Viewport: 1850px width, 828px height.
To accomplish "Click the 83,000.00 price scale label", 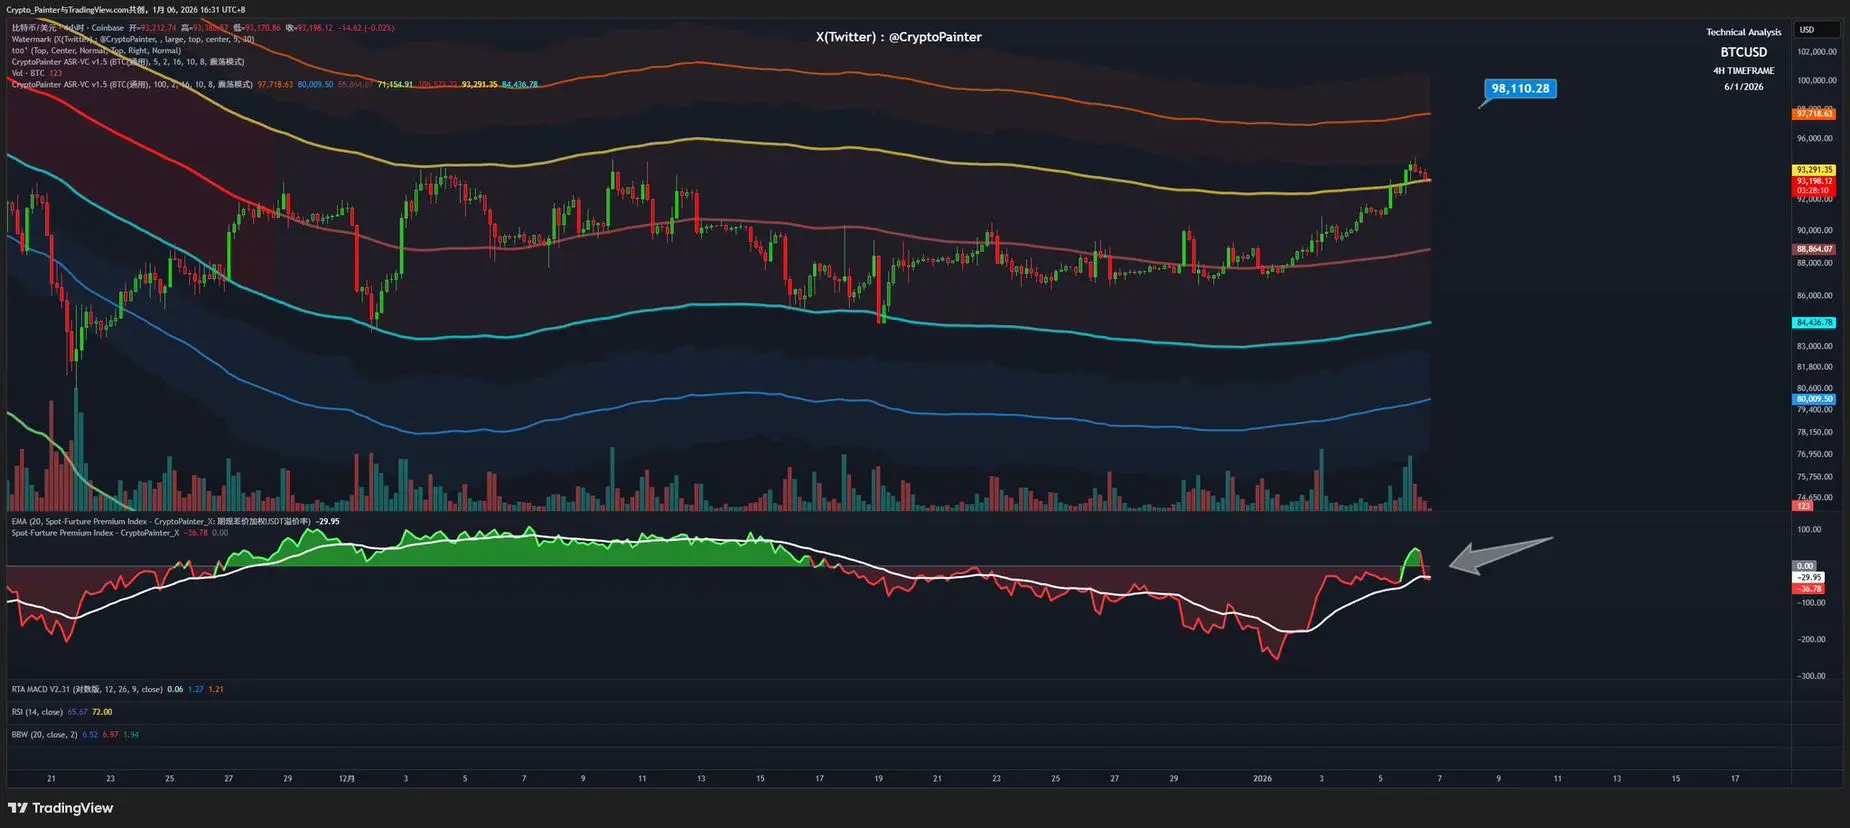I will (1814, 346).
